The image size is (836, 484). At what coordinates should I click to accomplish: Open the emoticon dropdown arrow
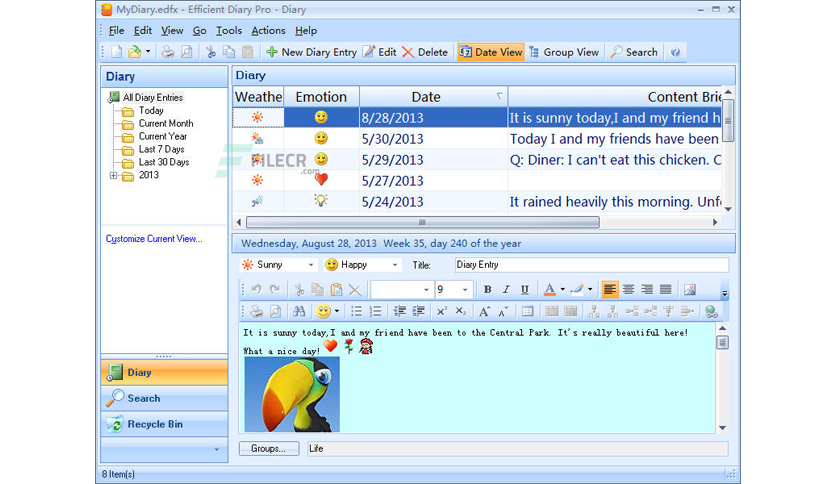pyautogui.click(x=336, y=311)
